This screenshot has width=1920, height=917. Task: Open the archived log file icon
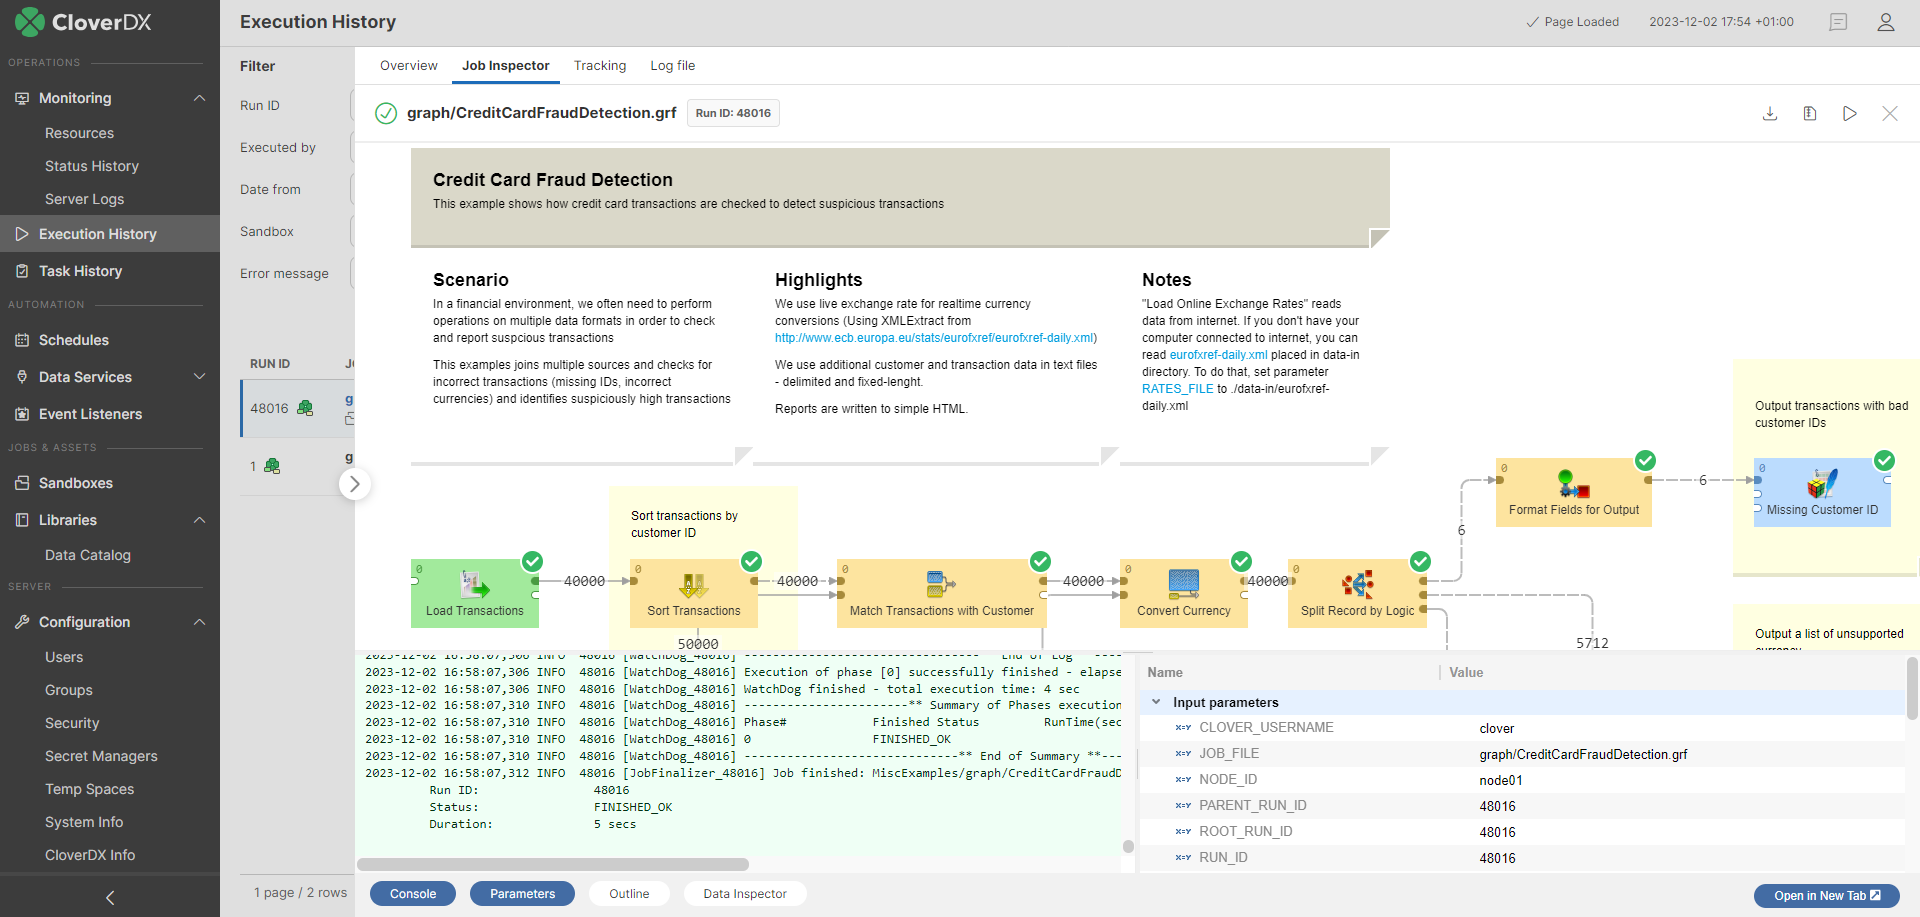tap(1809, 113)
